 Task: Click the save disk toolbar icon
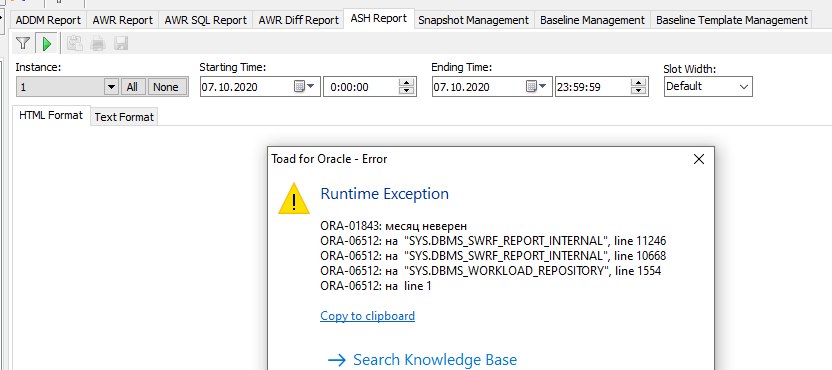(x=121, y=44)
